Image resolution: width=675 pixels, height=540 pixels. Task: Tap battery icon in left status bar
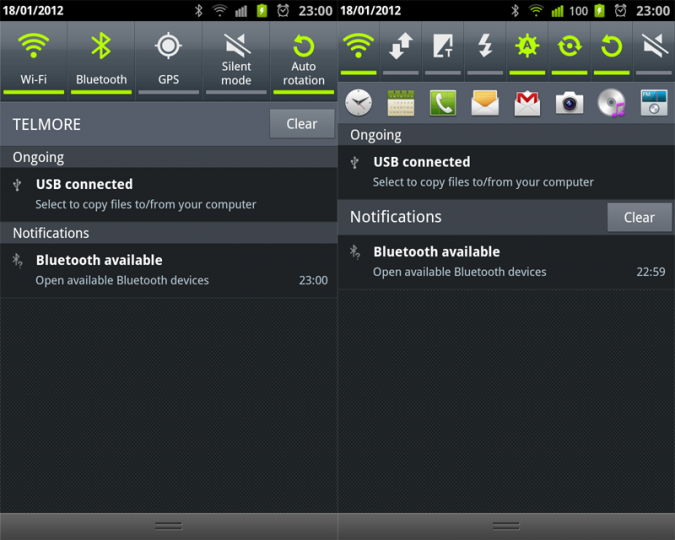pyautogui.click(x=262, y=10)
